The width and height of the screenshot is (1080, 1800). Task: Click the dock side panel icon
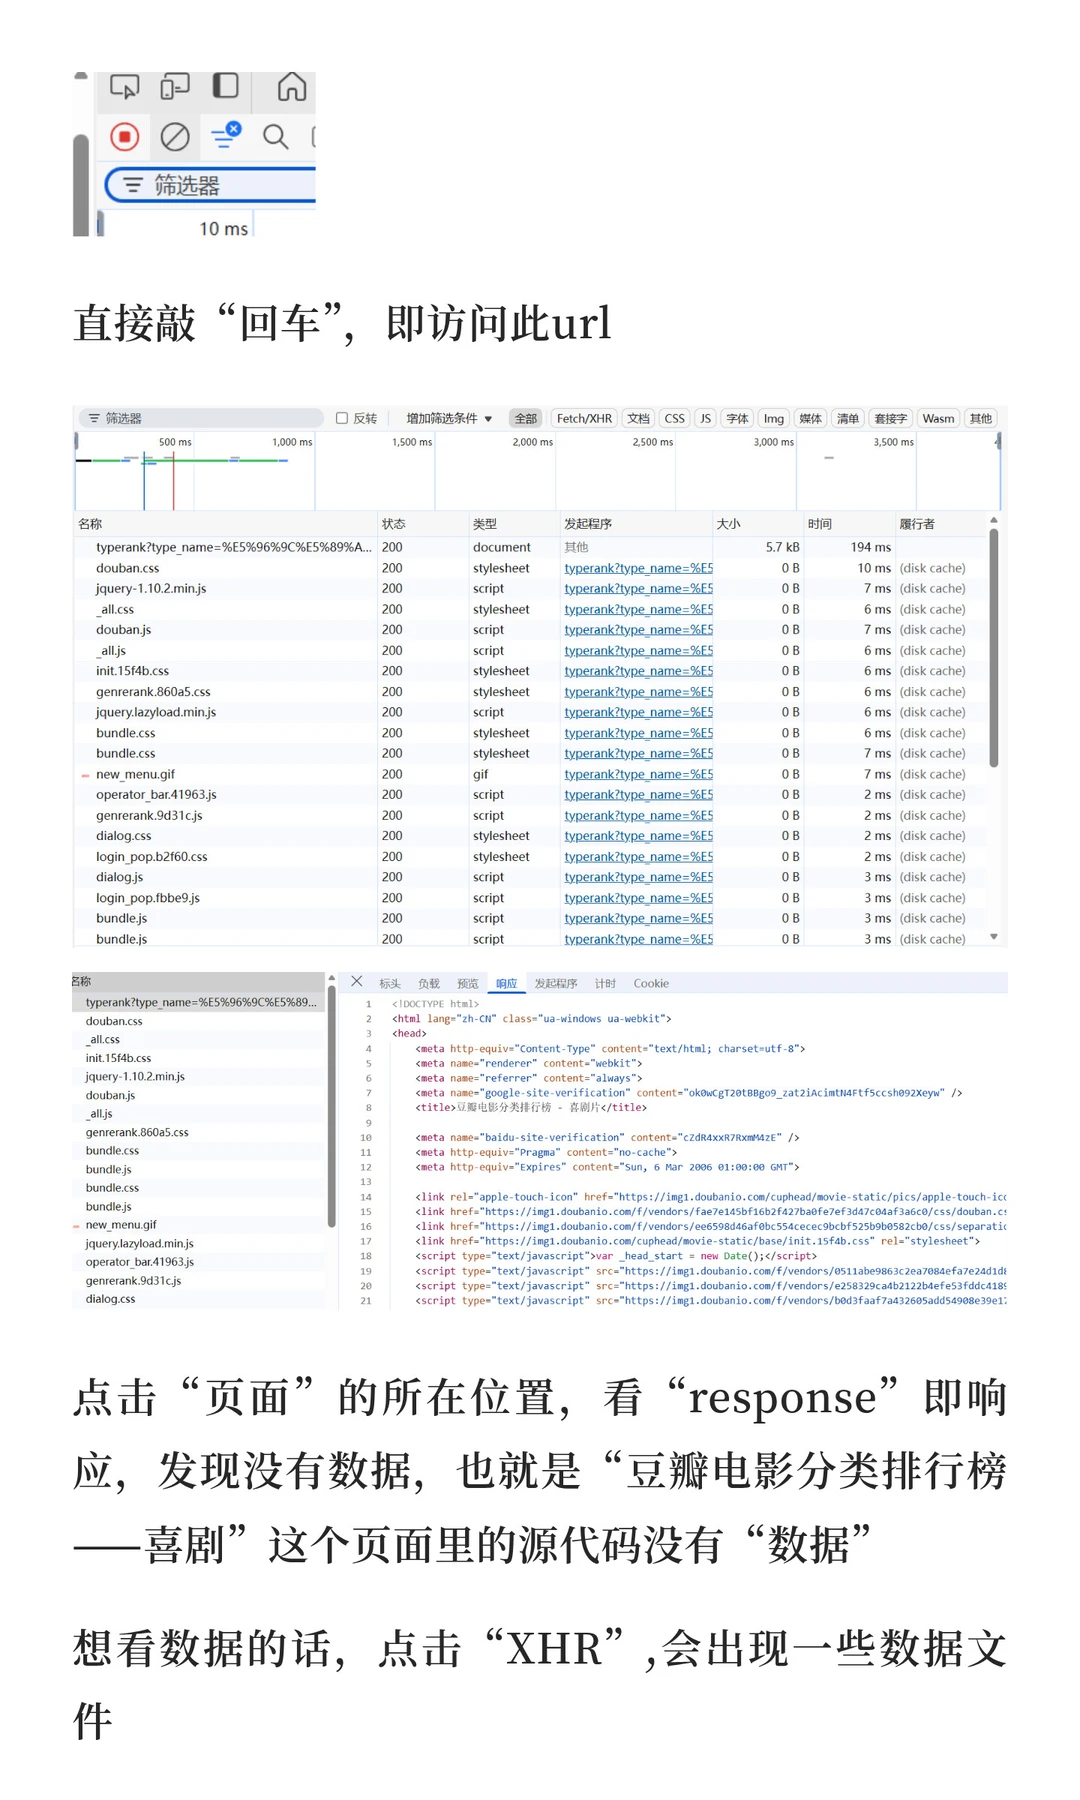(x=226, y=86)
